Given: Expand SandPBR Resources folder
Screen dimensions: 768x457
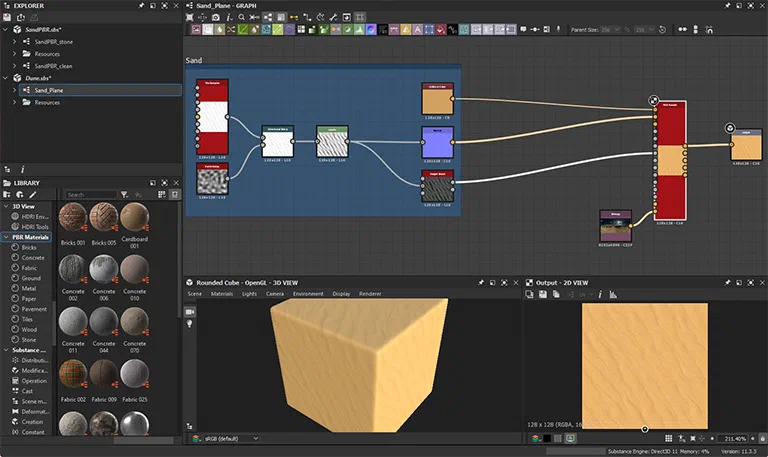Looking at the screenshot, I should point(14,53).
